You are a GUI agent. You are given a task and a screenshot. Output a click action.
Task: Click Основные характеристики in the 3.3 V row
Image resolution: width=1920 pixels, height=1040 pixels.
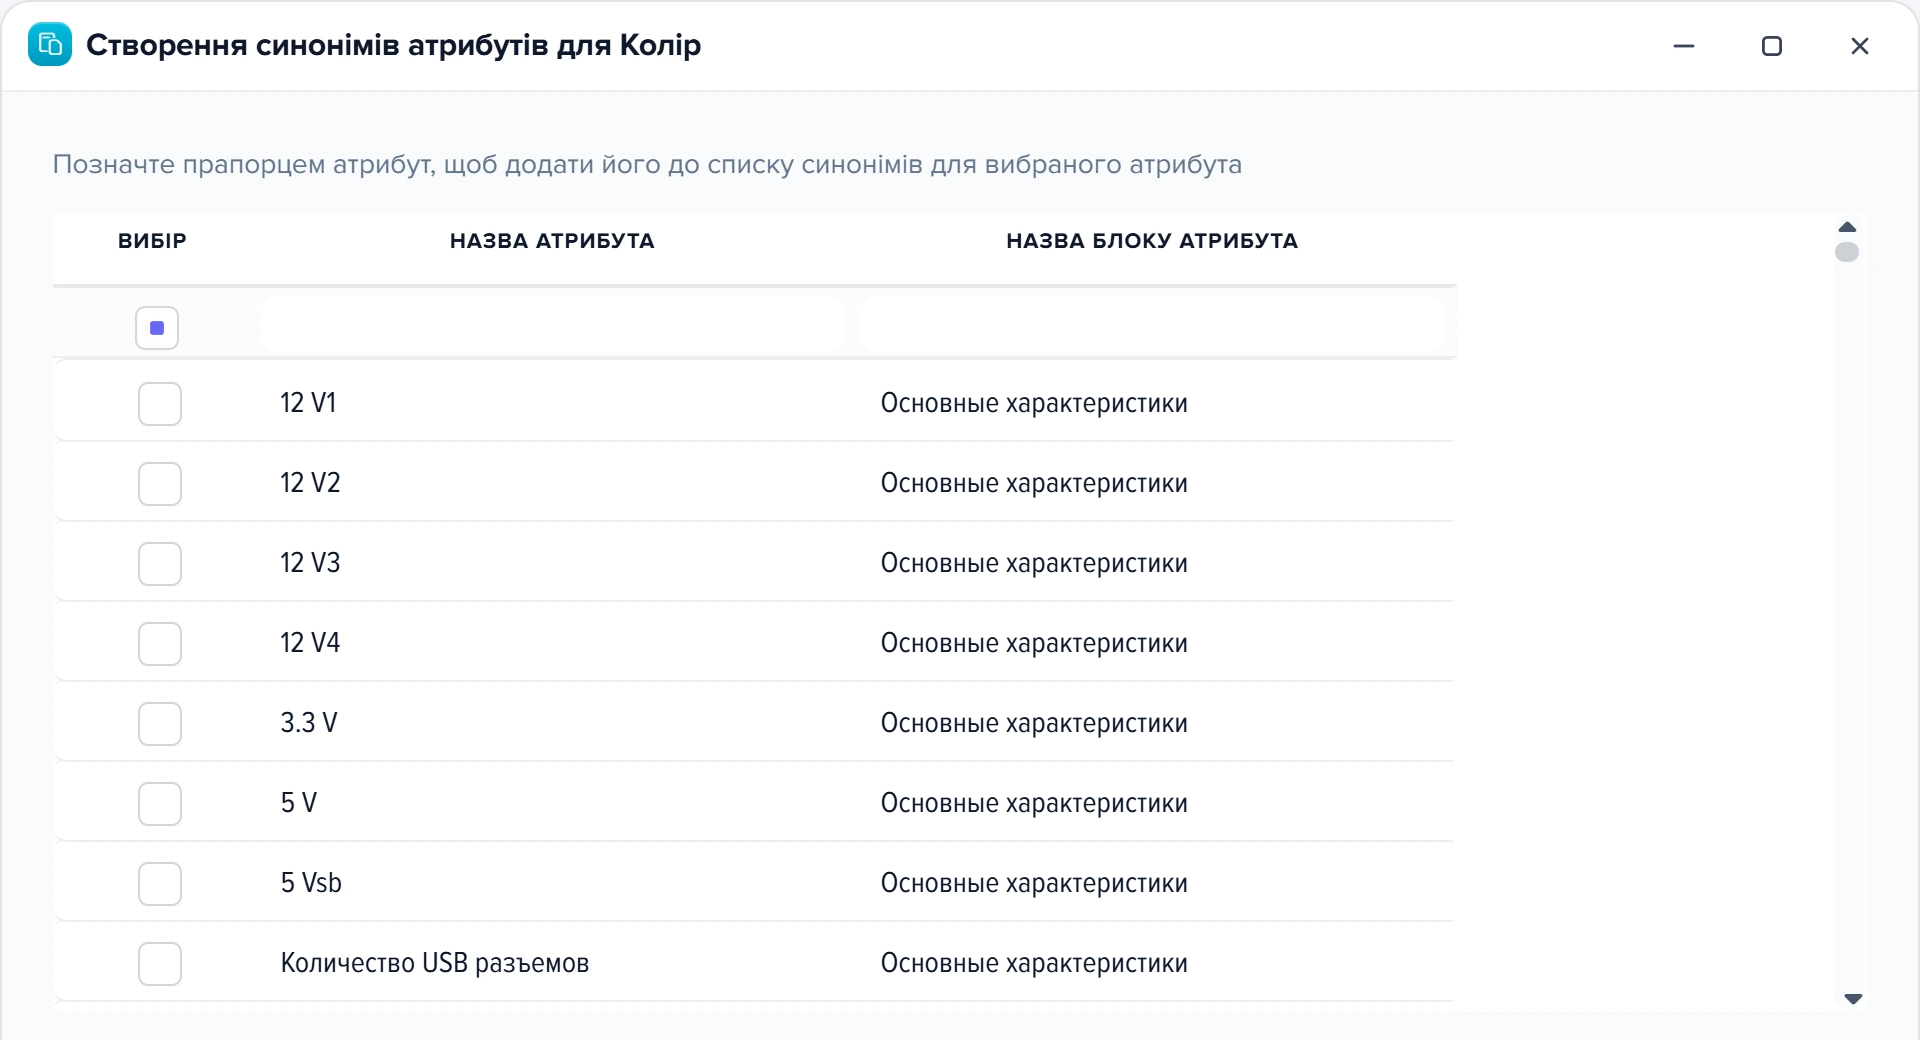(1034, 724)
